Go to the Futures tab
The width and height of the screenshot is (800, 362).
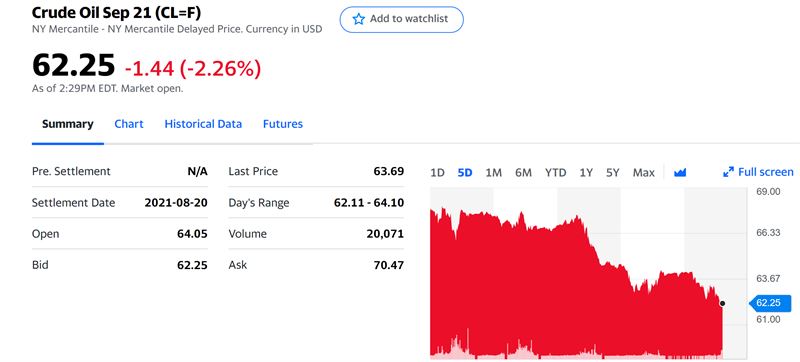[x=283, y=124]
